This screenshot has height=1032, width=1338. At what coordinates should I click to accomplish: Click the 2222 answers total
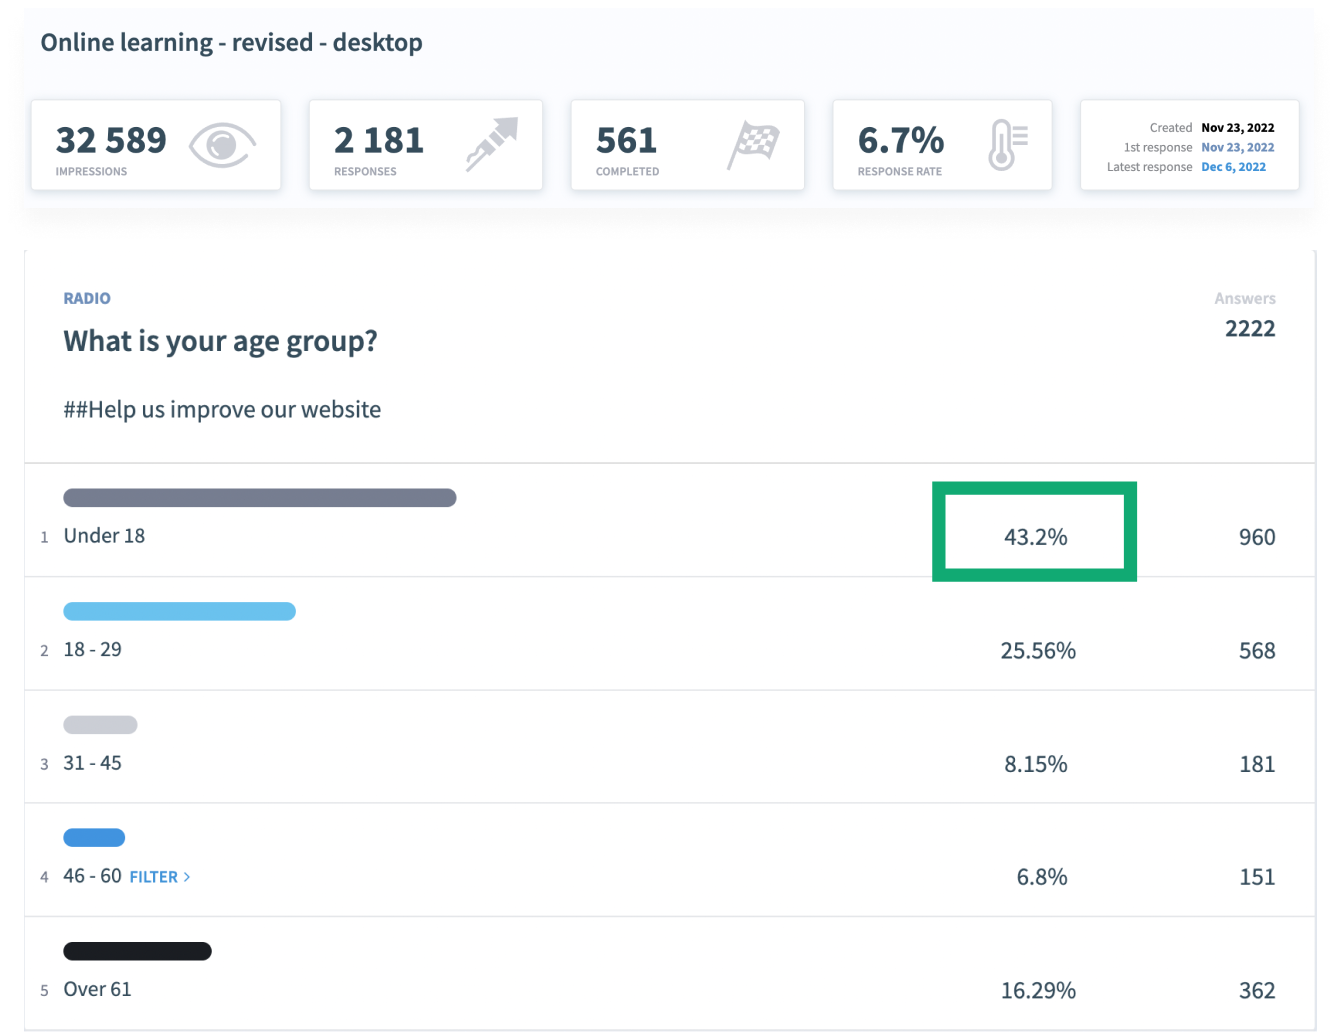coord(1250,329)
